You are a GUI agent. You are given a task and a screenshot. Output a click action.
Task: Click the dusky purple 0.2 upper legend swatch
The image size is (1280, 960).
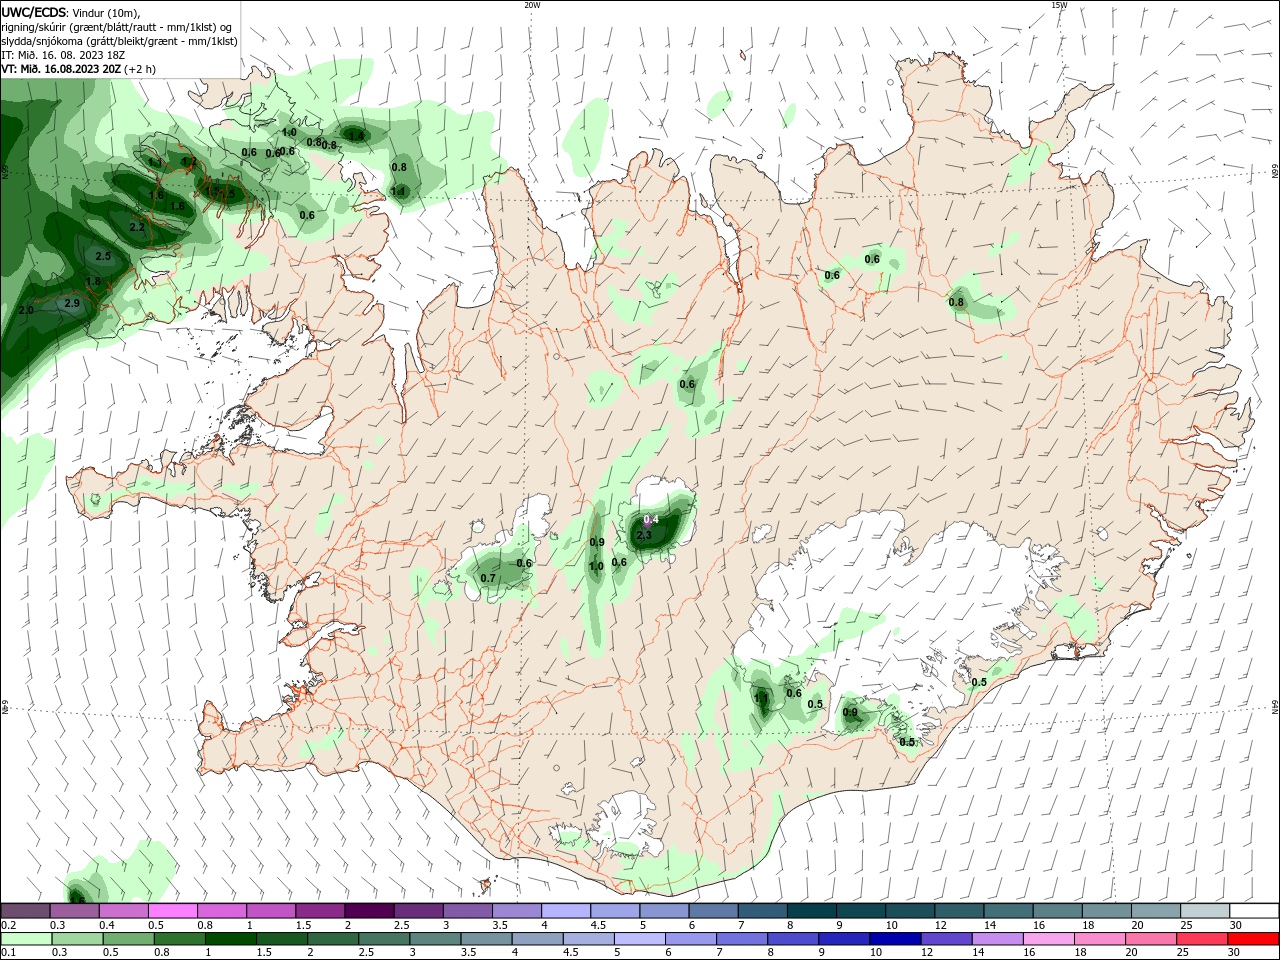click(25, 911)
